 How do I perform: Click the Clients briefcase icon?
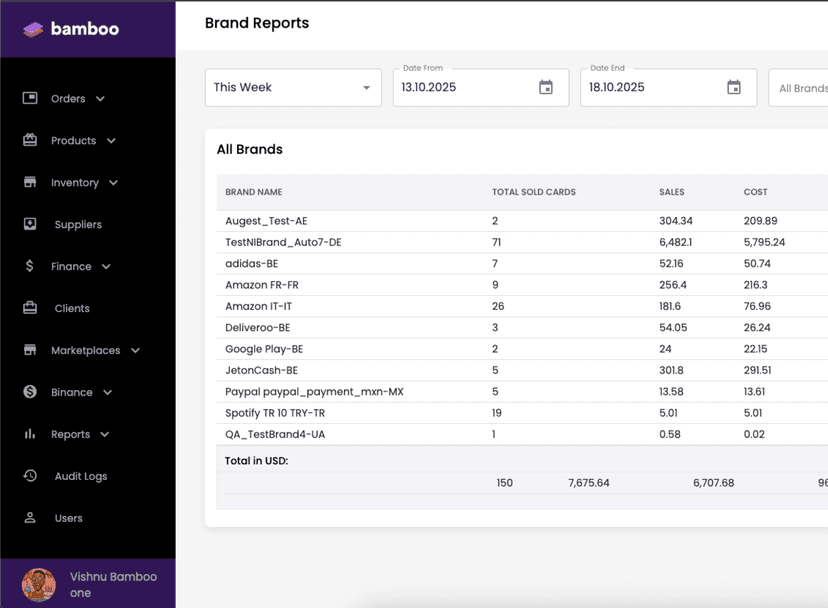point(30,308)
